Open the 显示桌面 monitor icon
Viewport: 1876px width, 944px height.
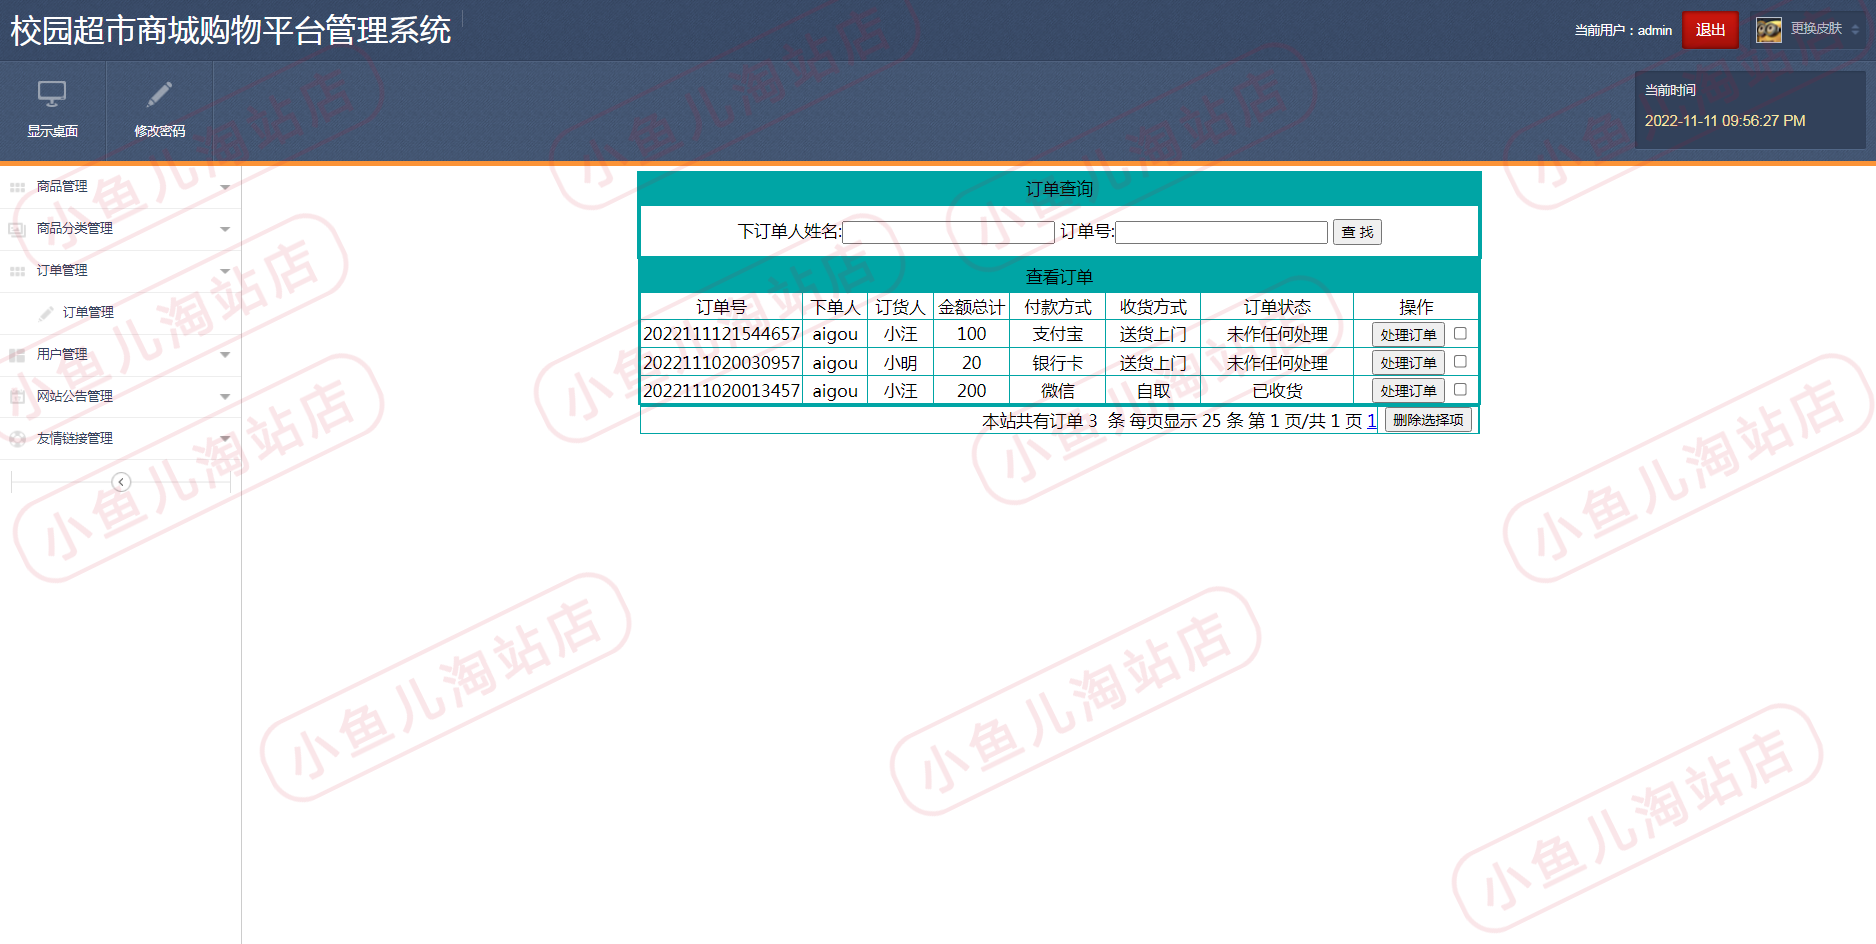pyautogui.click(x=52, y=94)
